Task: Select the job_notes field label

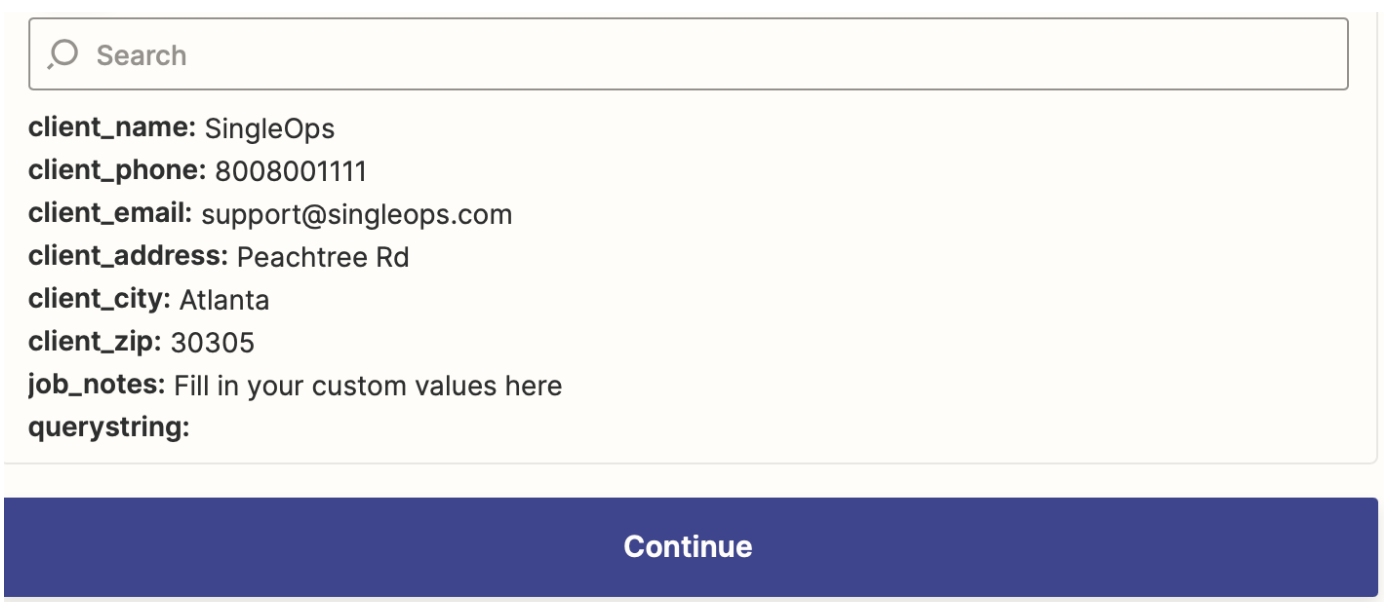Action: 97,386
